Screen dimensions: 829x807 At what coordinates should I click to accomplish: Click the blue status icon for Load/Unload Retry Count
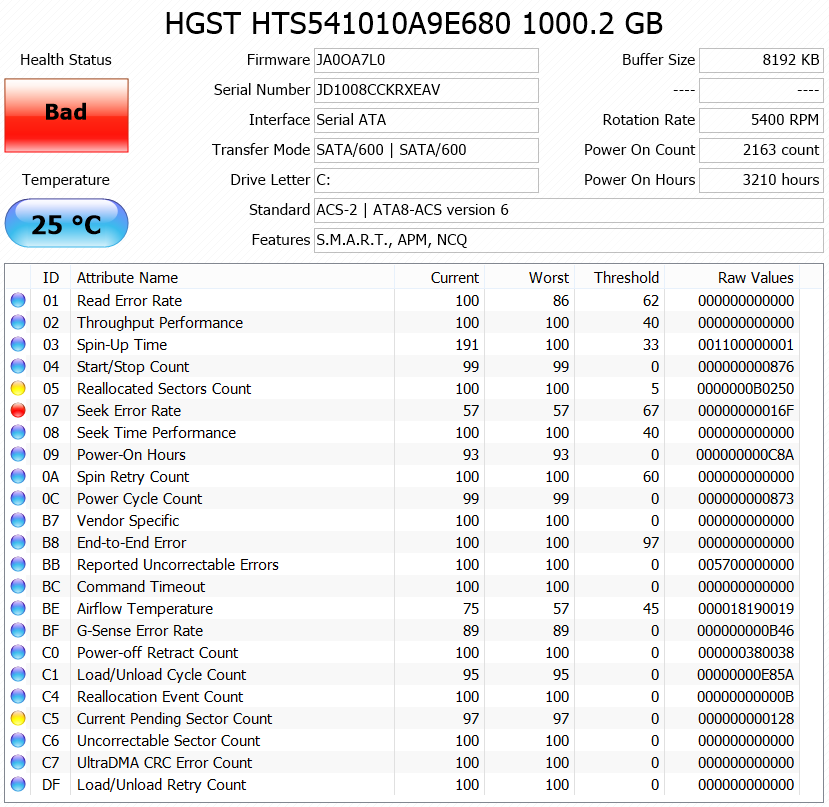18,785
